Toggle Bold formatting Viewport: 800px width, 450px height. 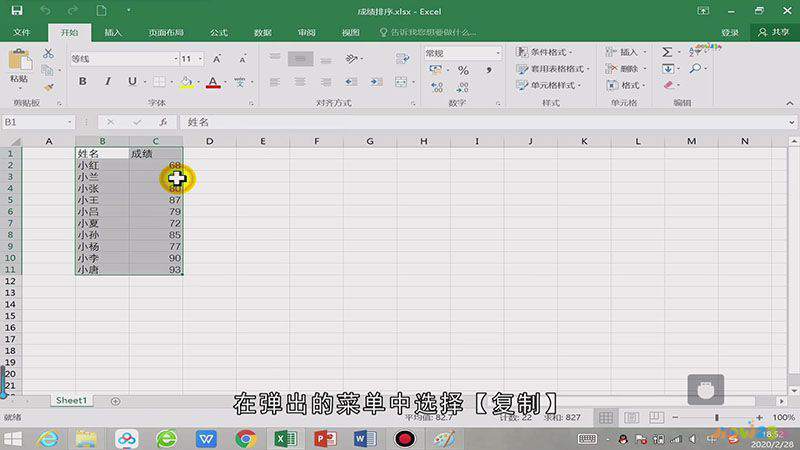(x=82, y=81)
